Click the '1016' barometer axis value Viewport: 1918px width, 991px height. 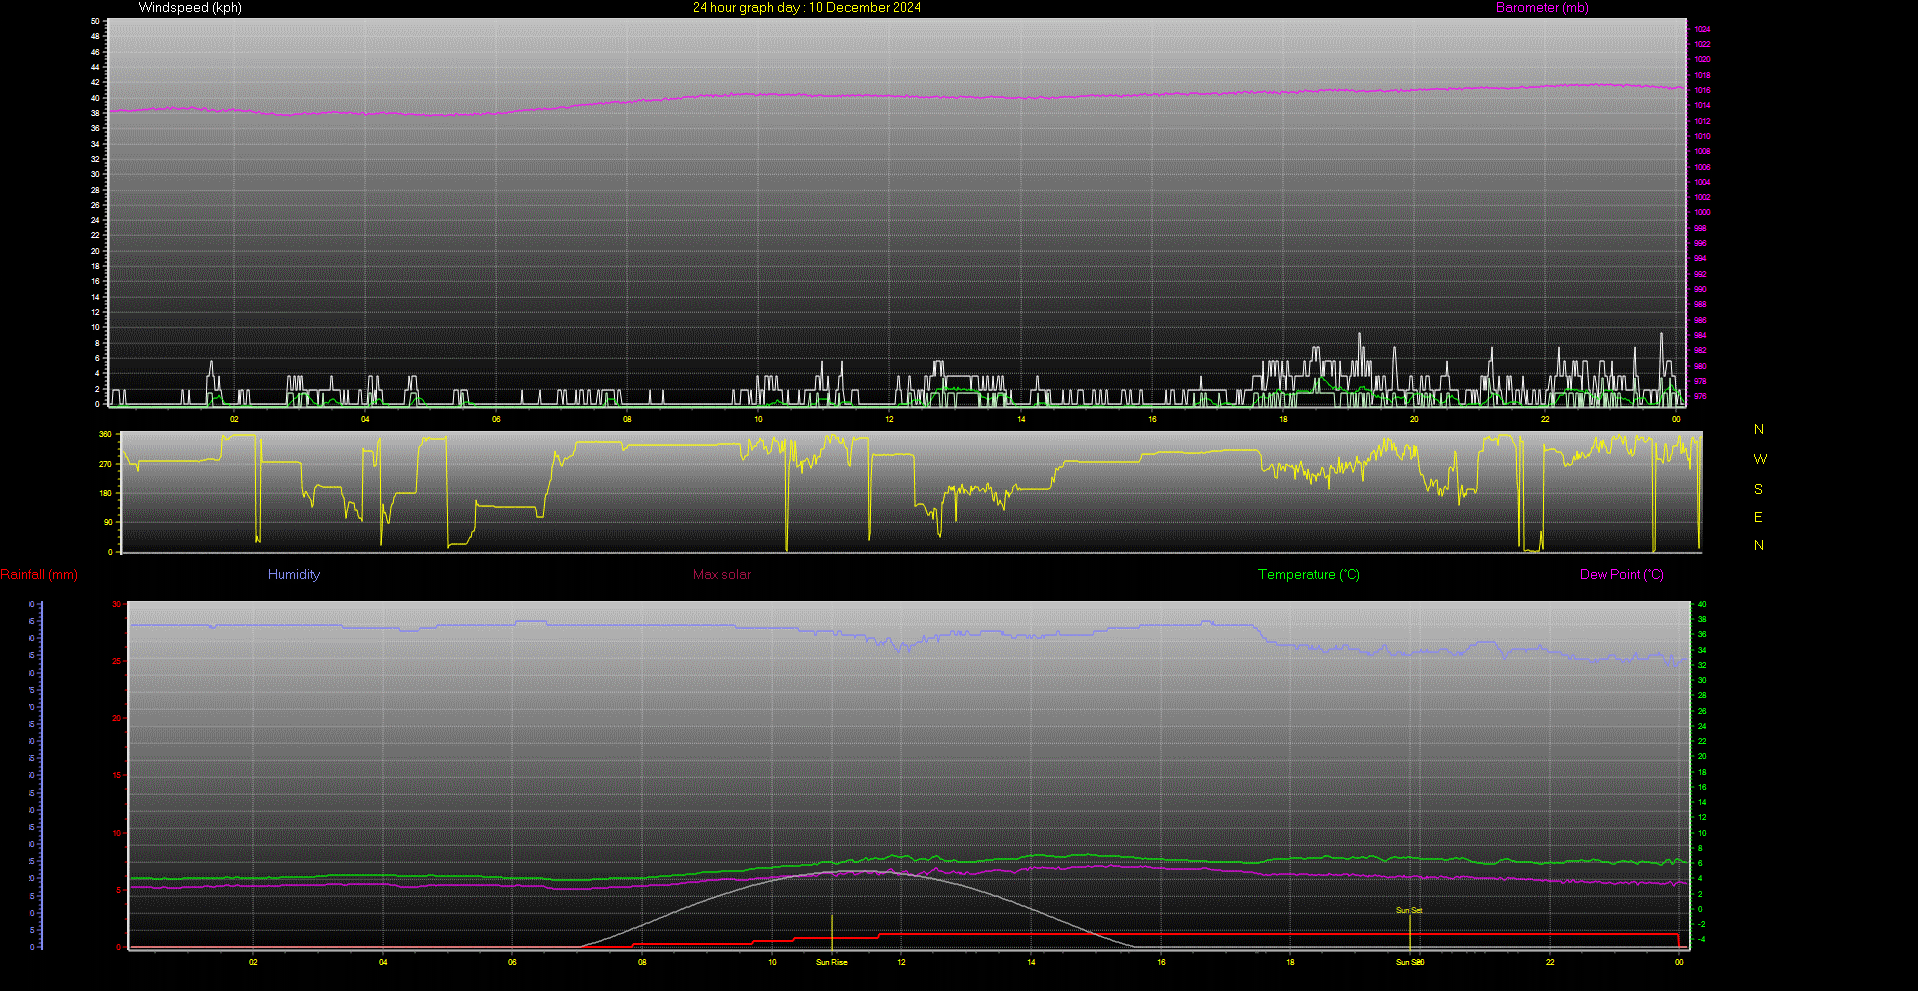click(x=1702, y=90)
